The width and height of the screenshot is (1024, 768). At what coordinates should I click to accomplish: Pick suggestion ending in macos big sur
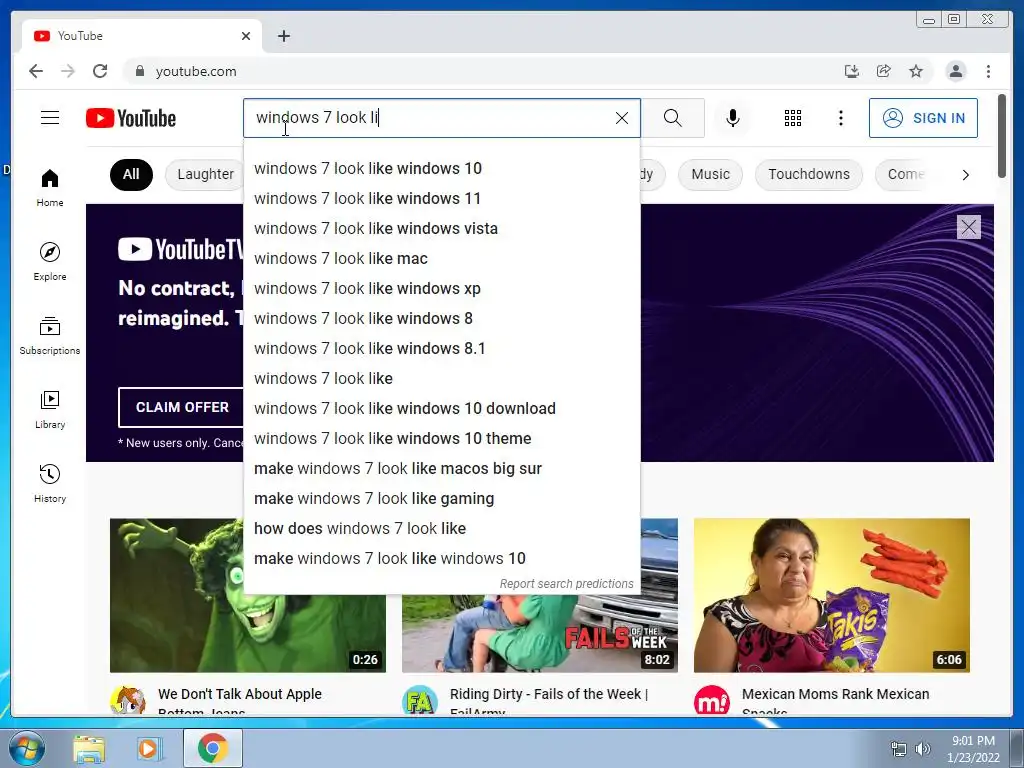click(x=441, y=469)
